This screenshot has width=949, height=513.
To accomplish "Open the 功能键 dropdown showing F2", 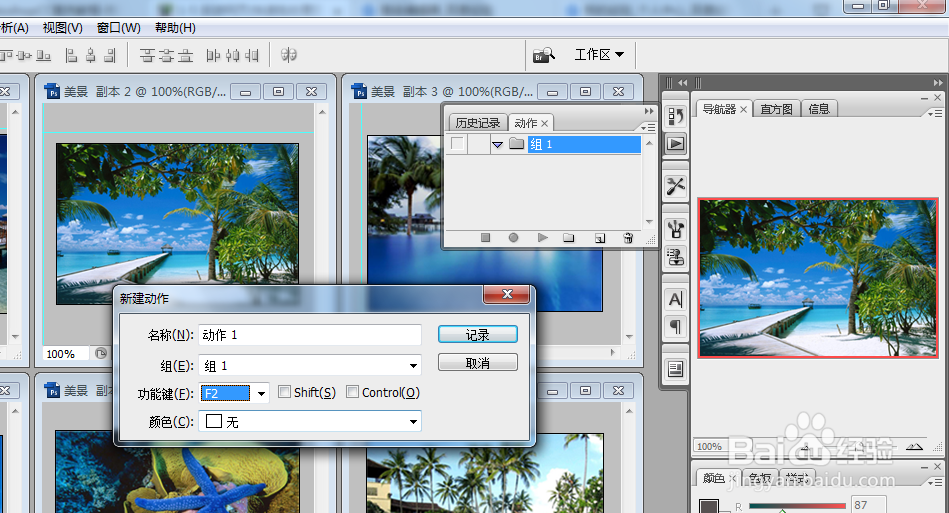I will coord(261,394).
